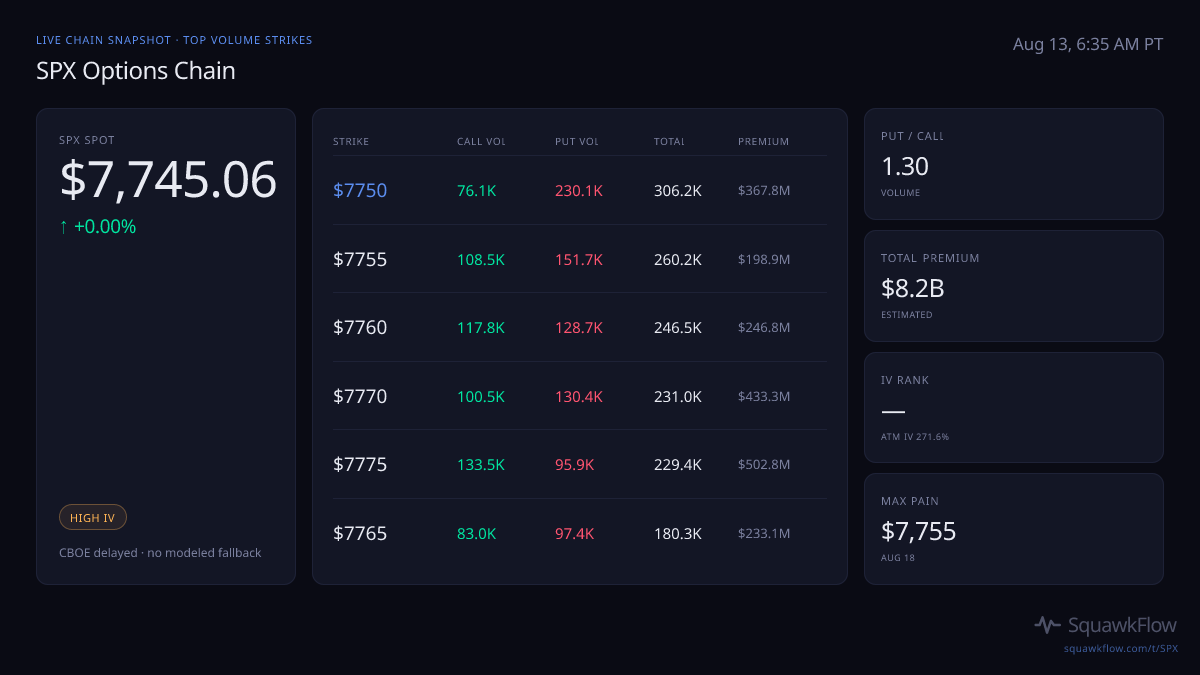The height and width of the screenshot is (675, 1200).
Task: Select the $7750 strike row
Action: point(580,190)
